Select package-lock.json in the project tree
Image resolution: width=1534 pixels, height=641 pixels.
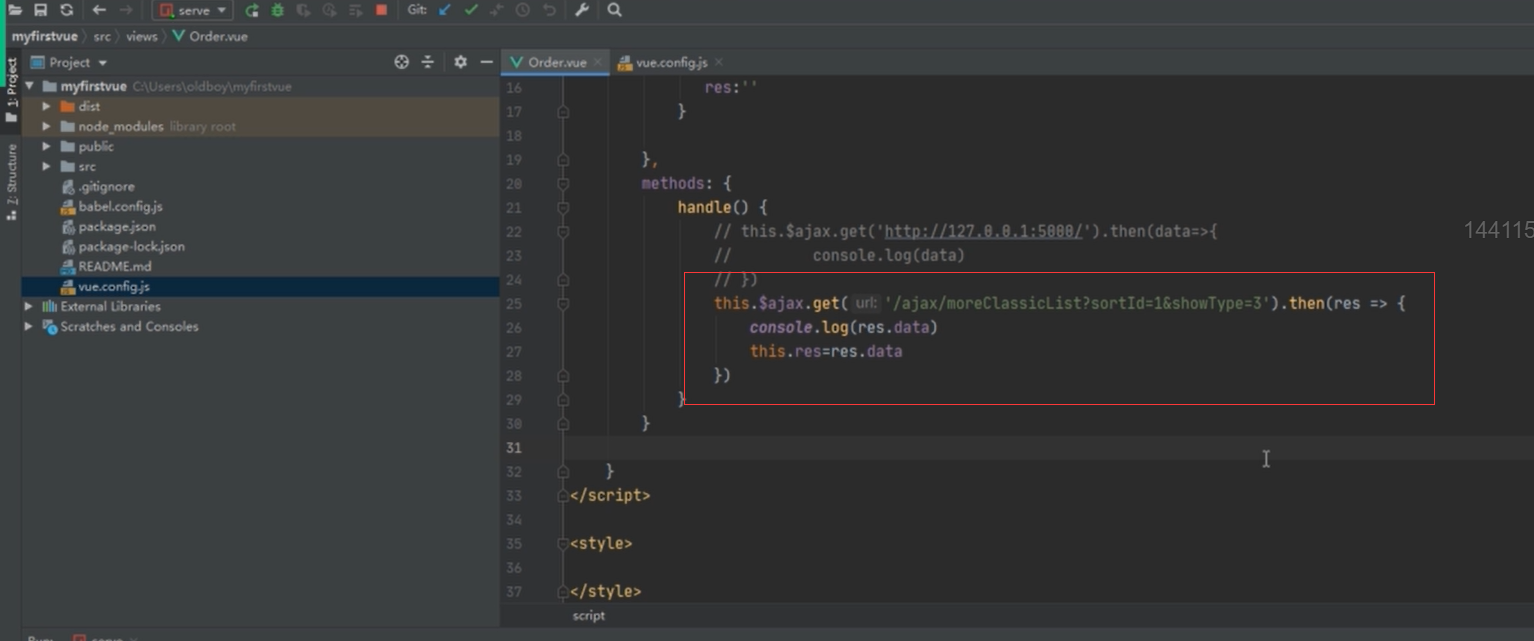tap(260, 246)
